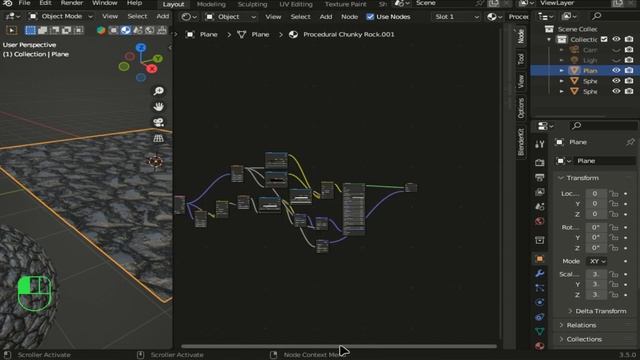640x360 pixels.
Task: Lock the Scale Z value
Action: [613, 294]
